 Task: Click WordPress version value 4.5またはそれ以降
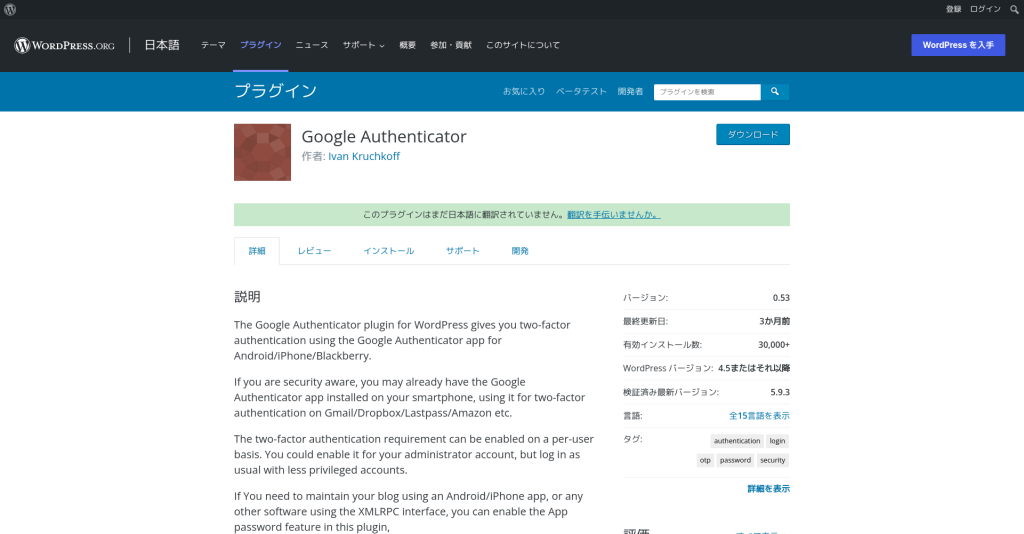(x=754, y=368)
